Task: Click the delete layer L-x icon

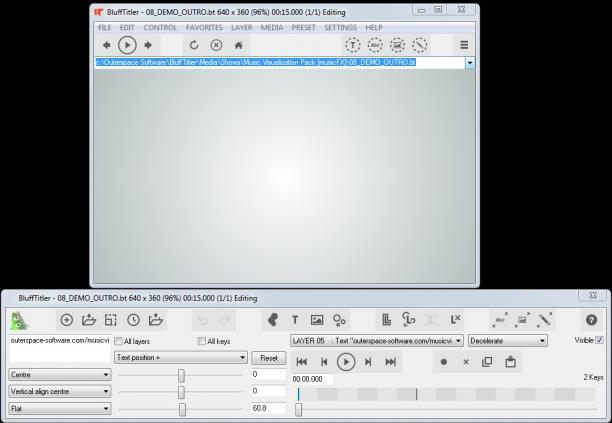Action: click(455, 320)
